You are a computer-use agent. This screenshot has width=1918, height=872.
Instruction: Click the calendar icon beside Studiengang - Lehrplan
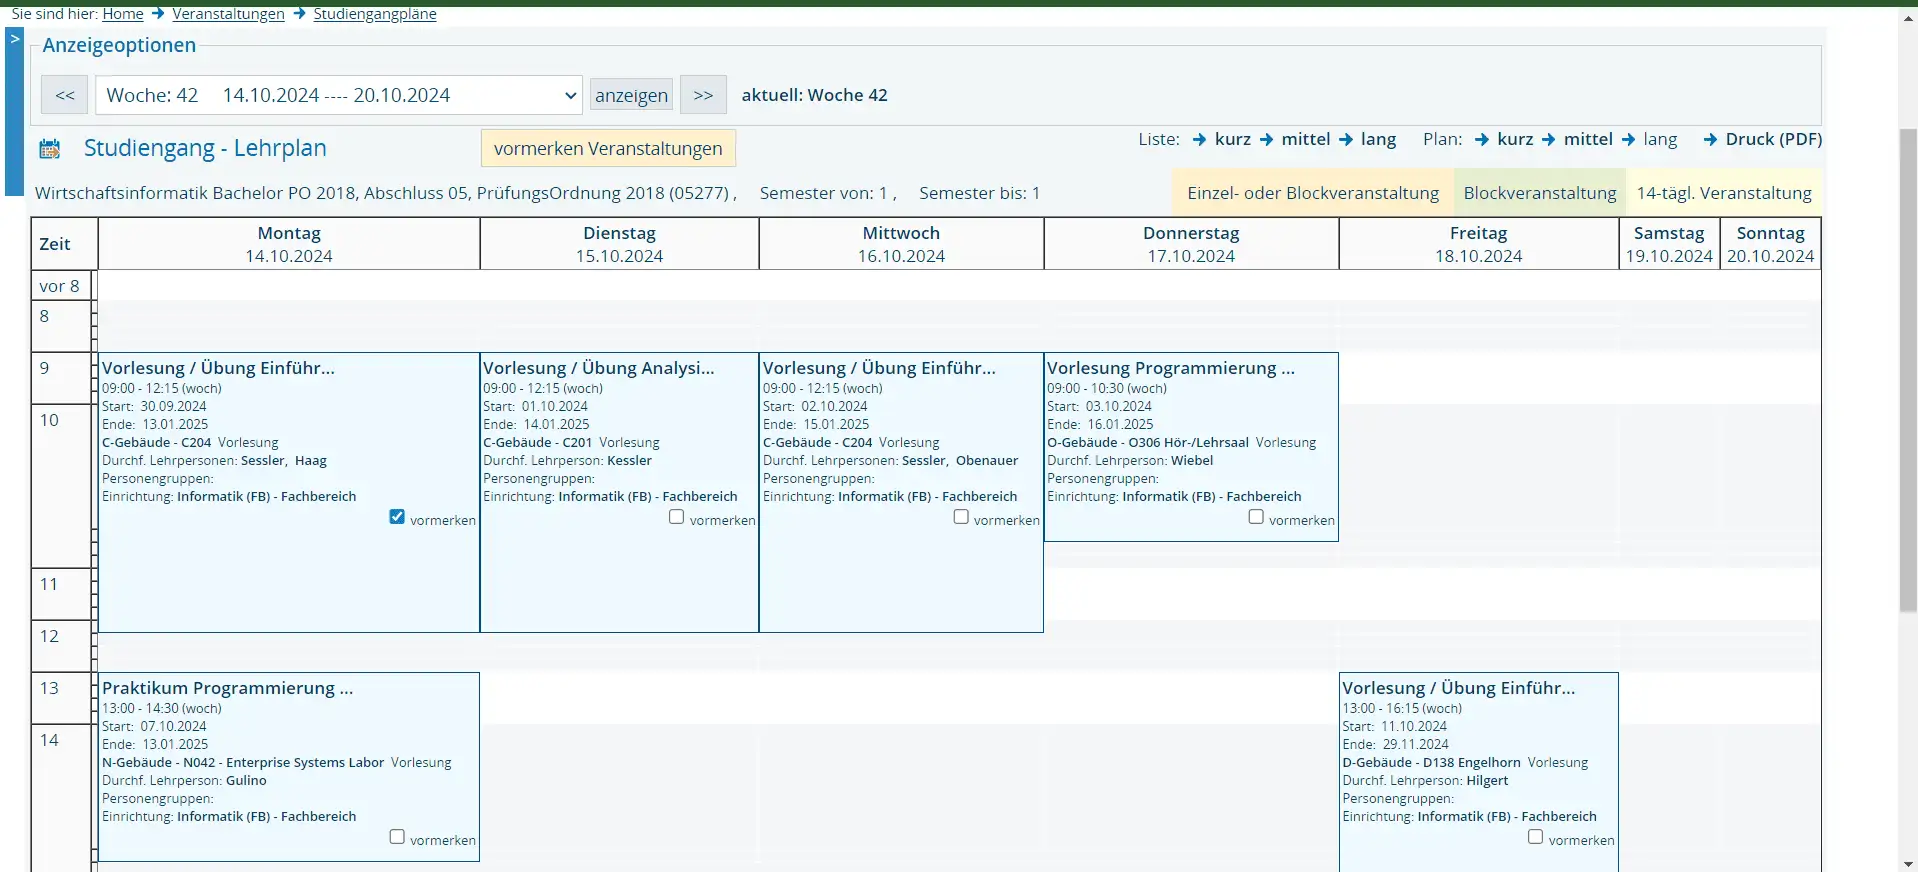(49, 149)
